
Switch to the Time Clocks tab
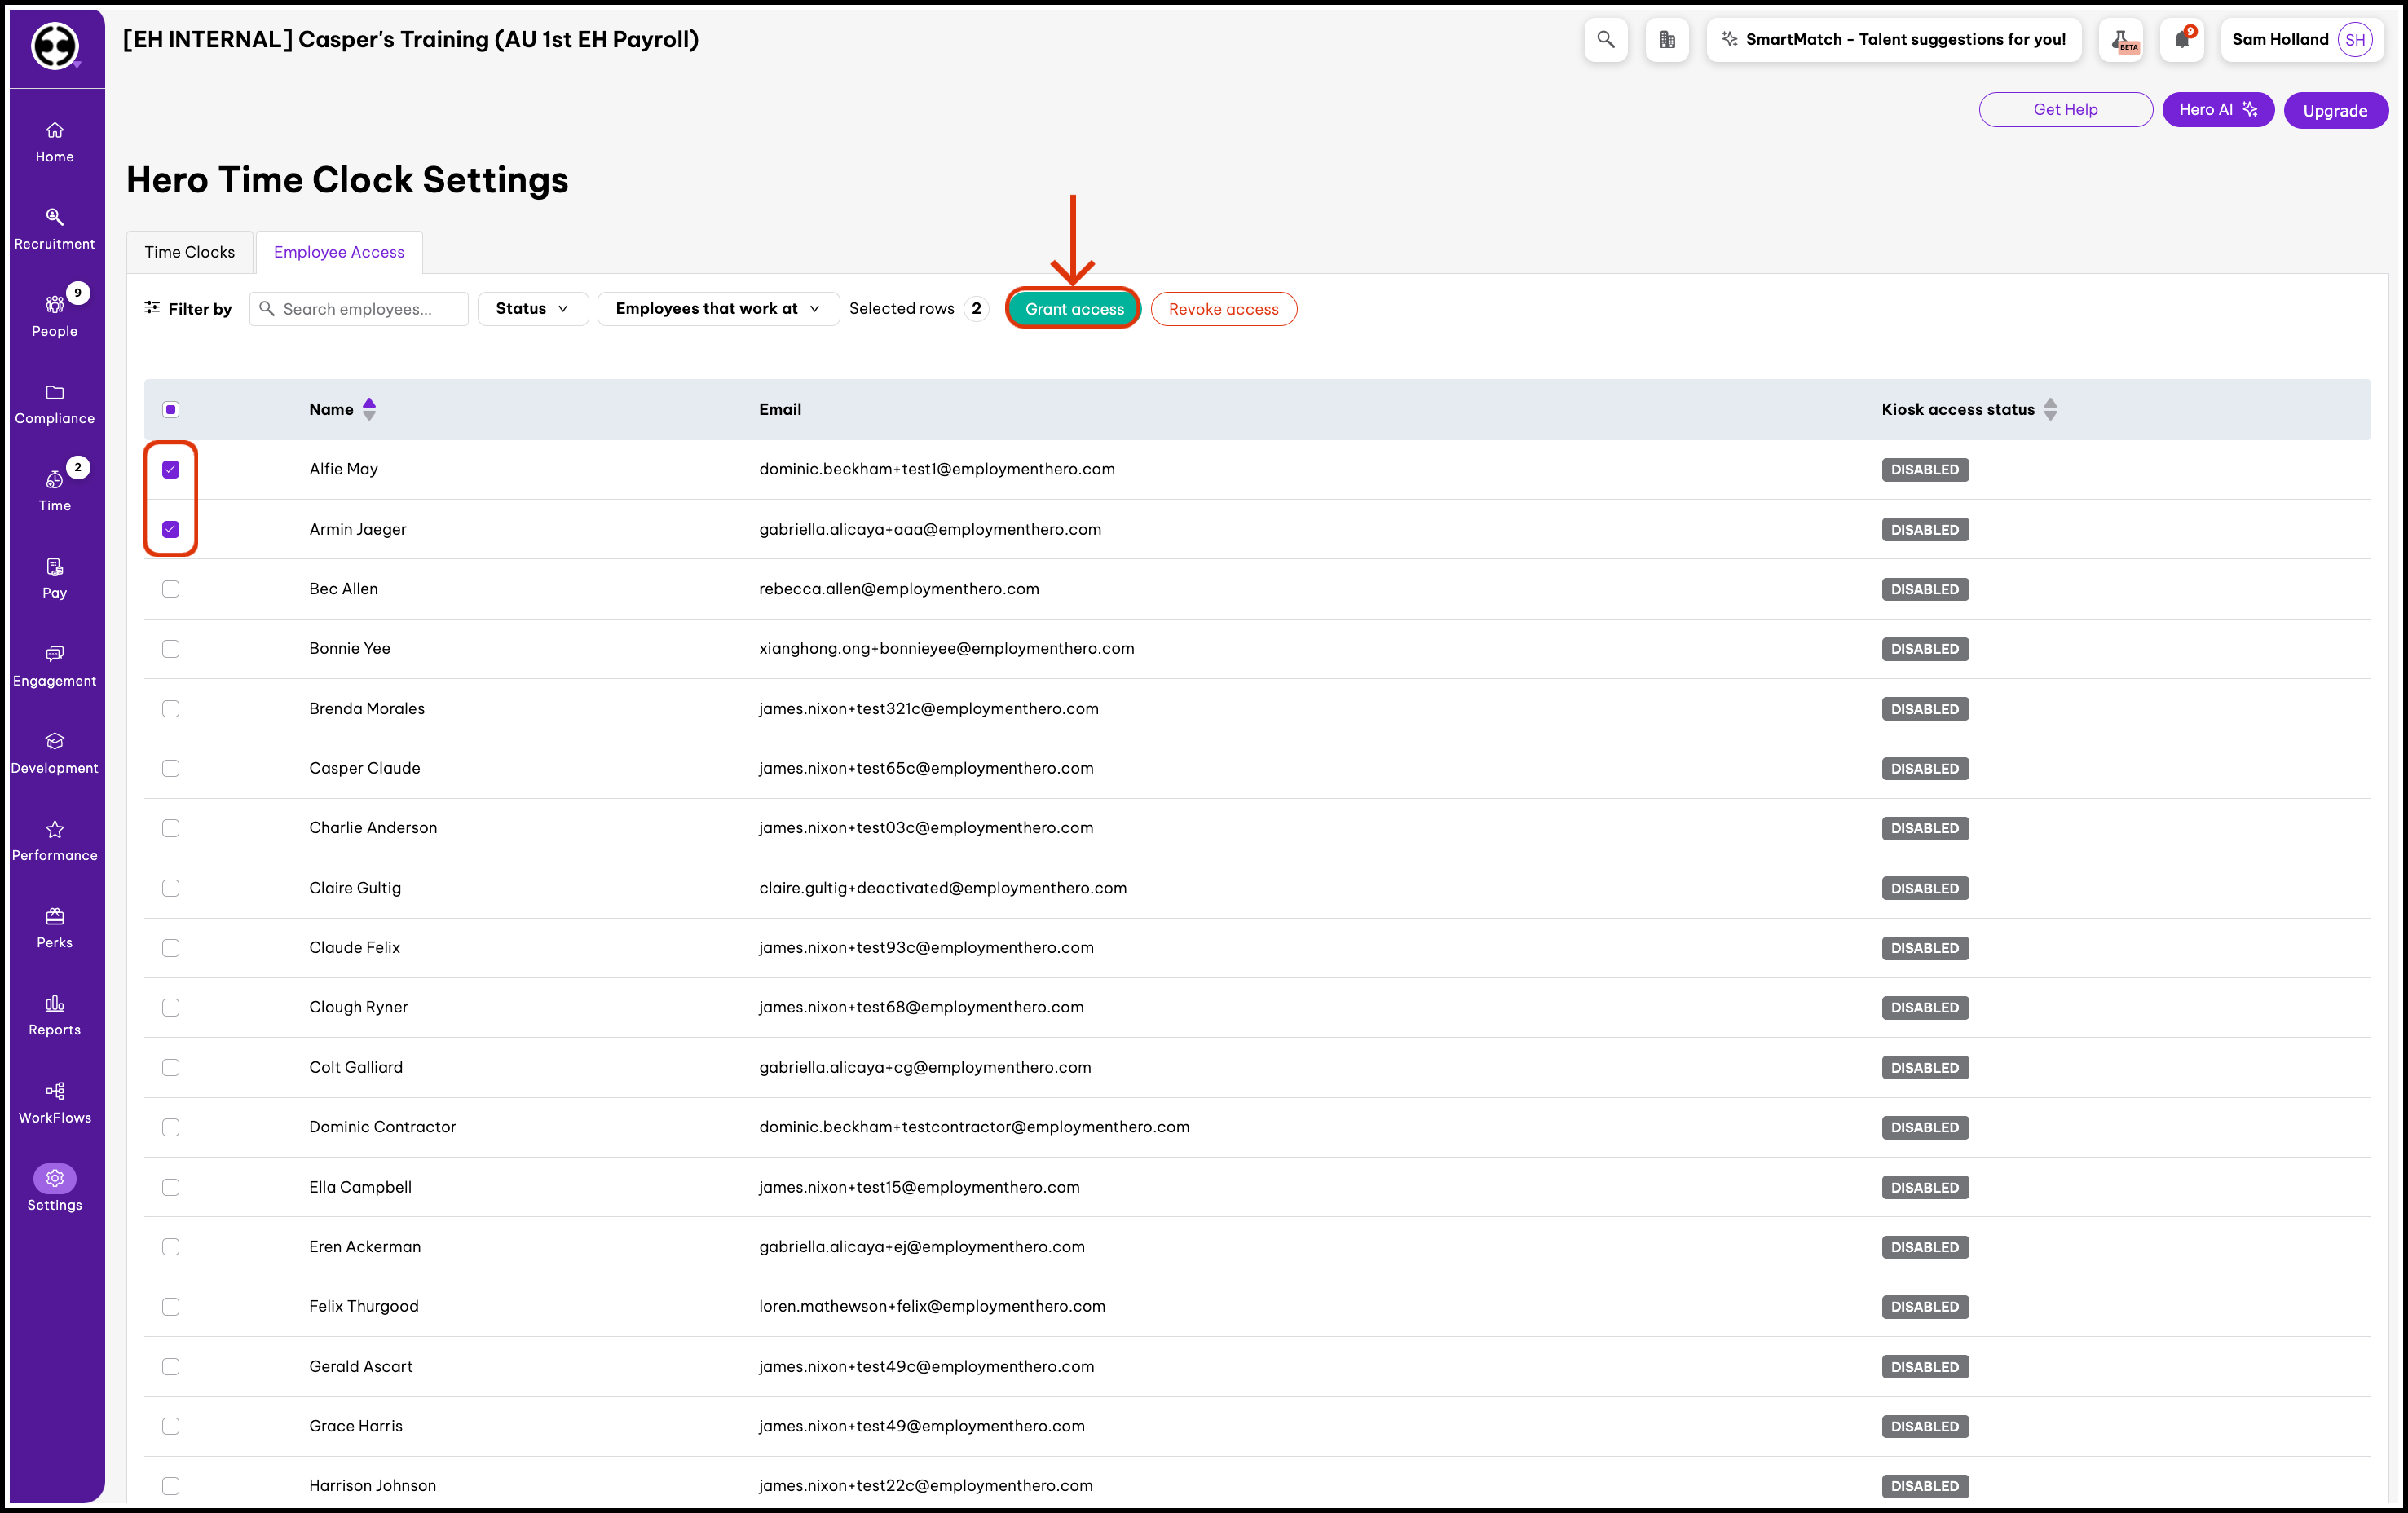[x=189, y=252]
